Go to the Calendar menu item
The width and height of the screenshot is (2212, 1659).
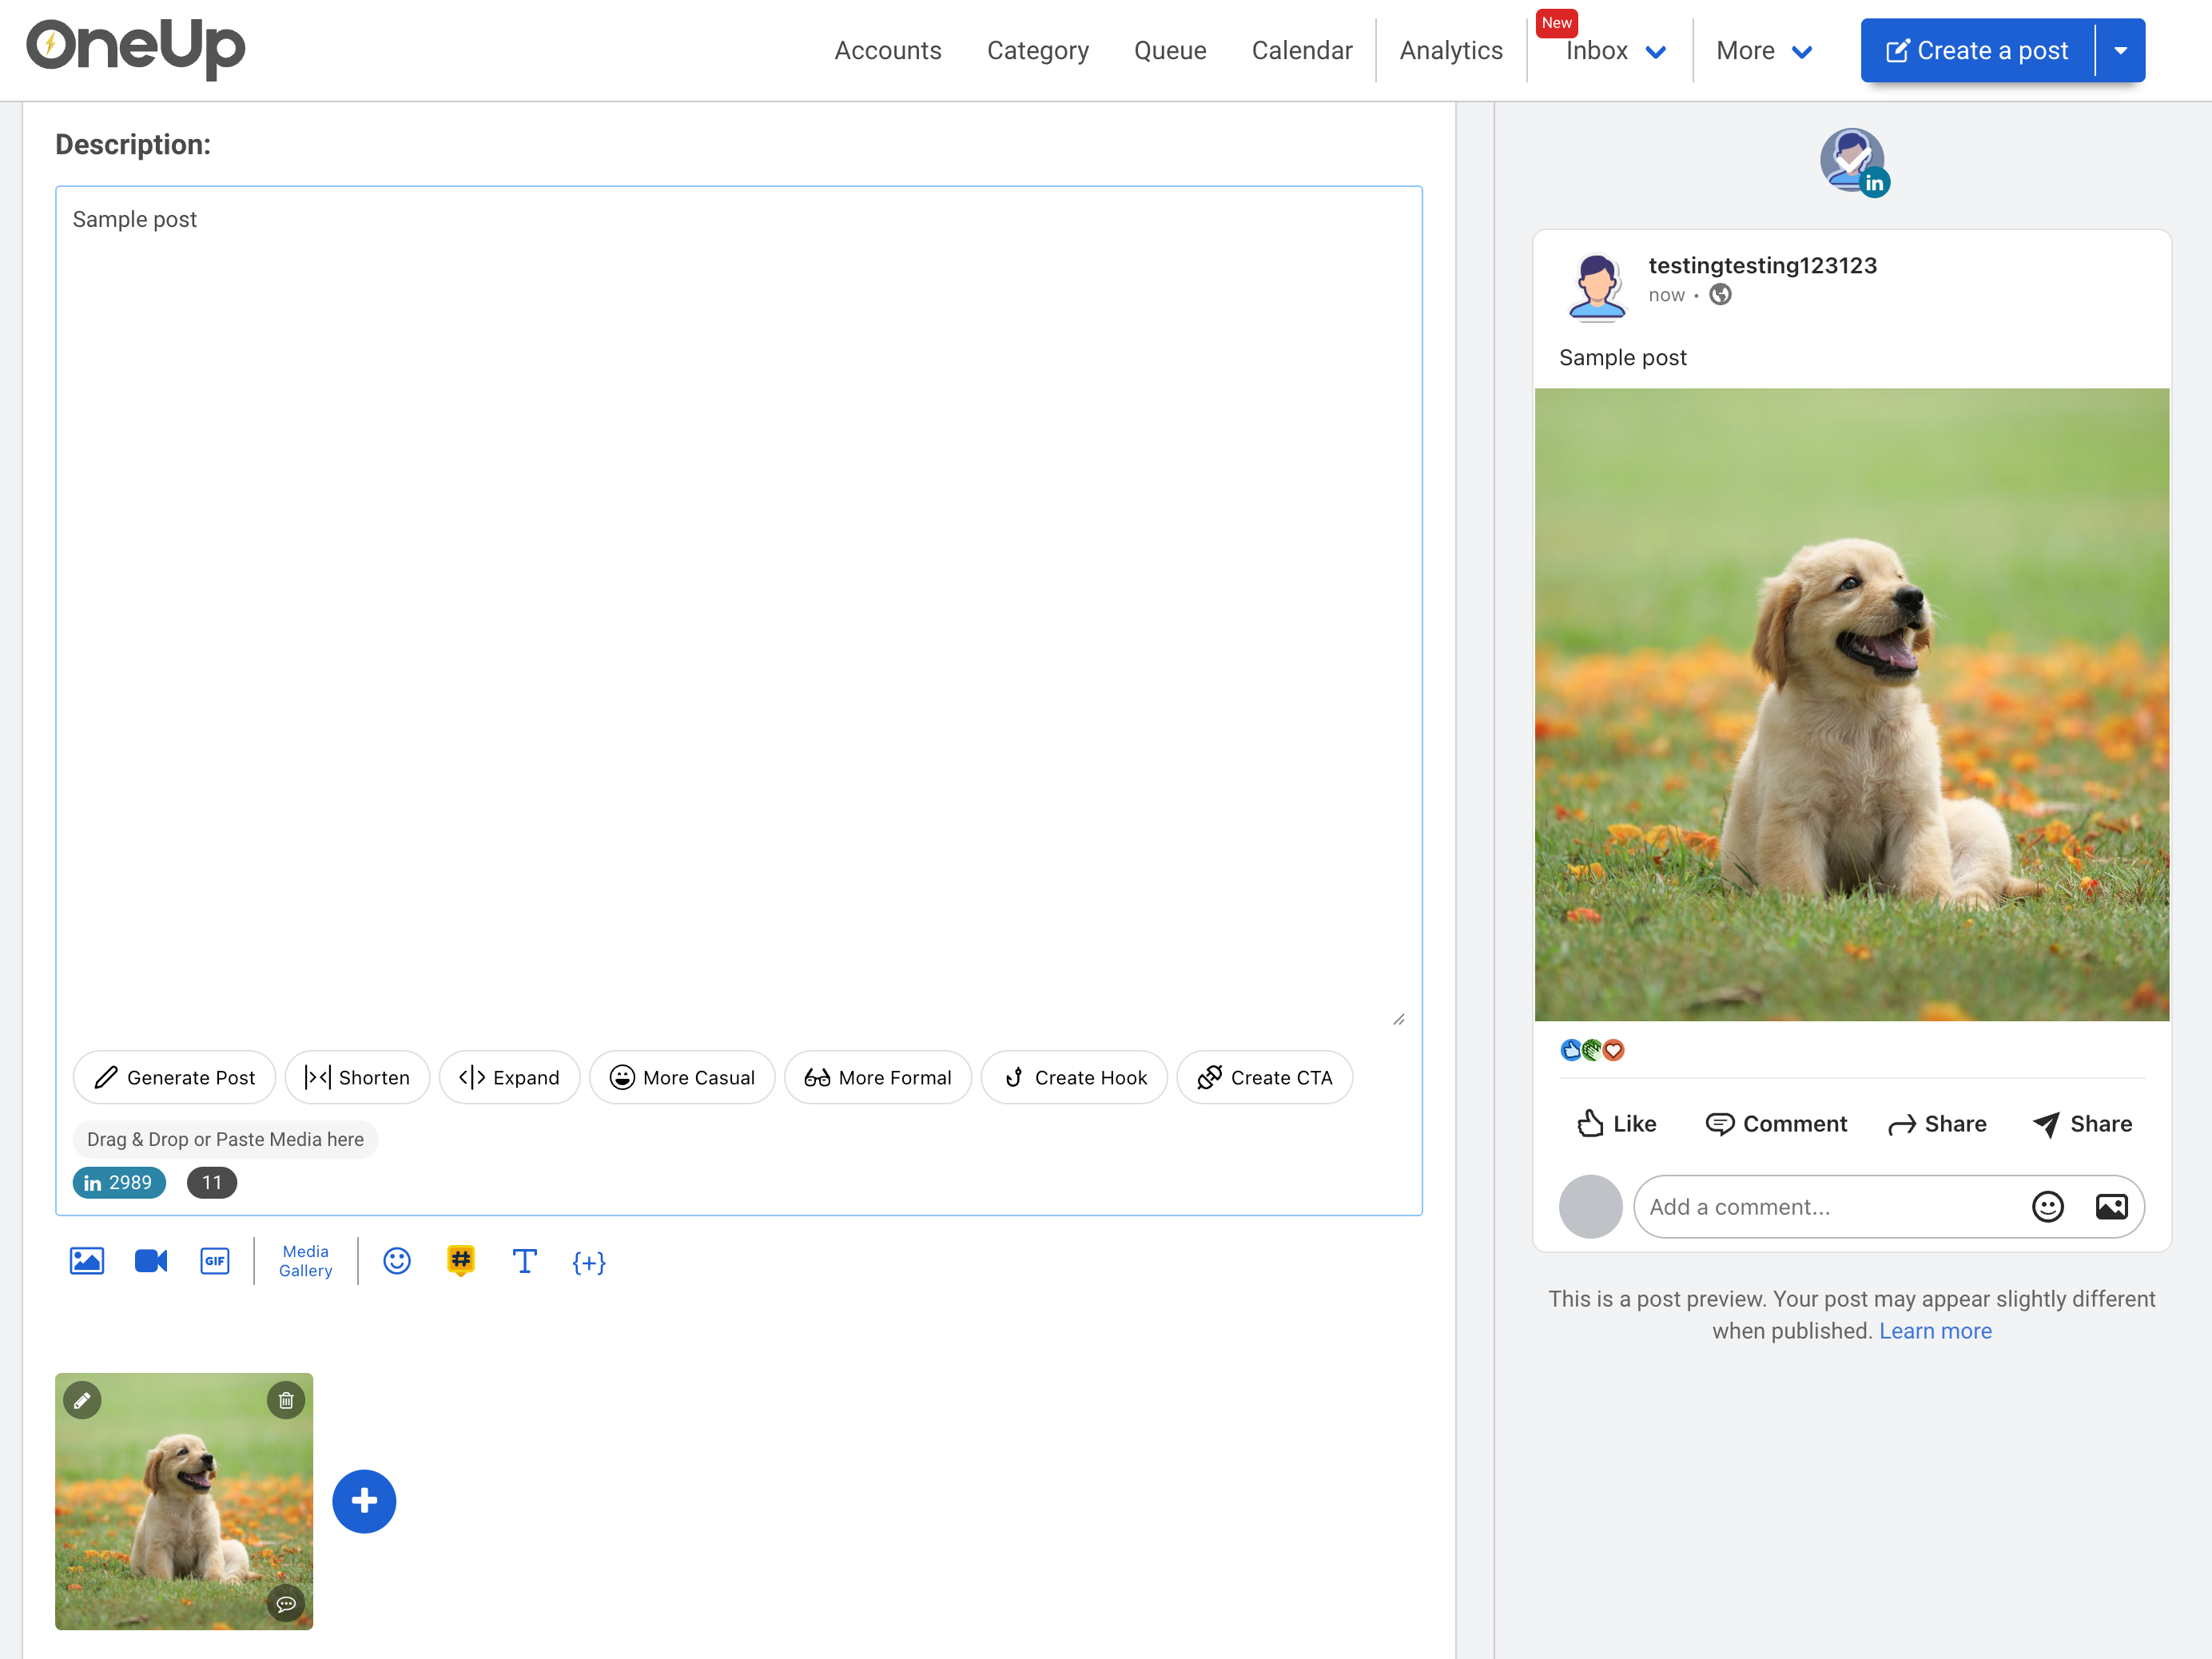point(1301,51)
